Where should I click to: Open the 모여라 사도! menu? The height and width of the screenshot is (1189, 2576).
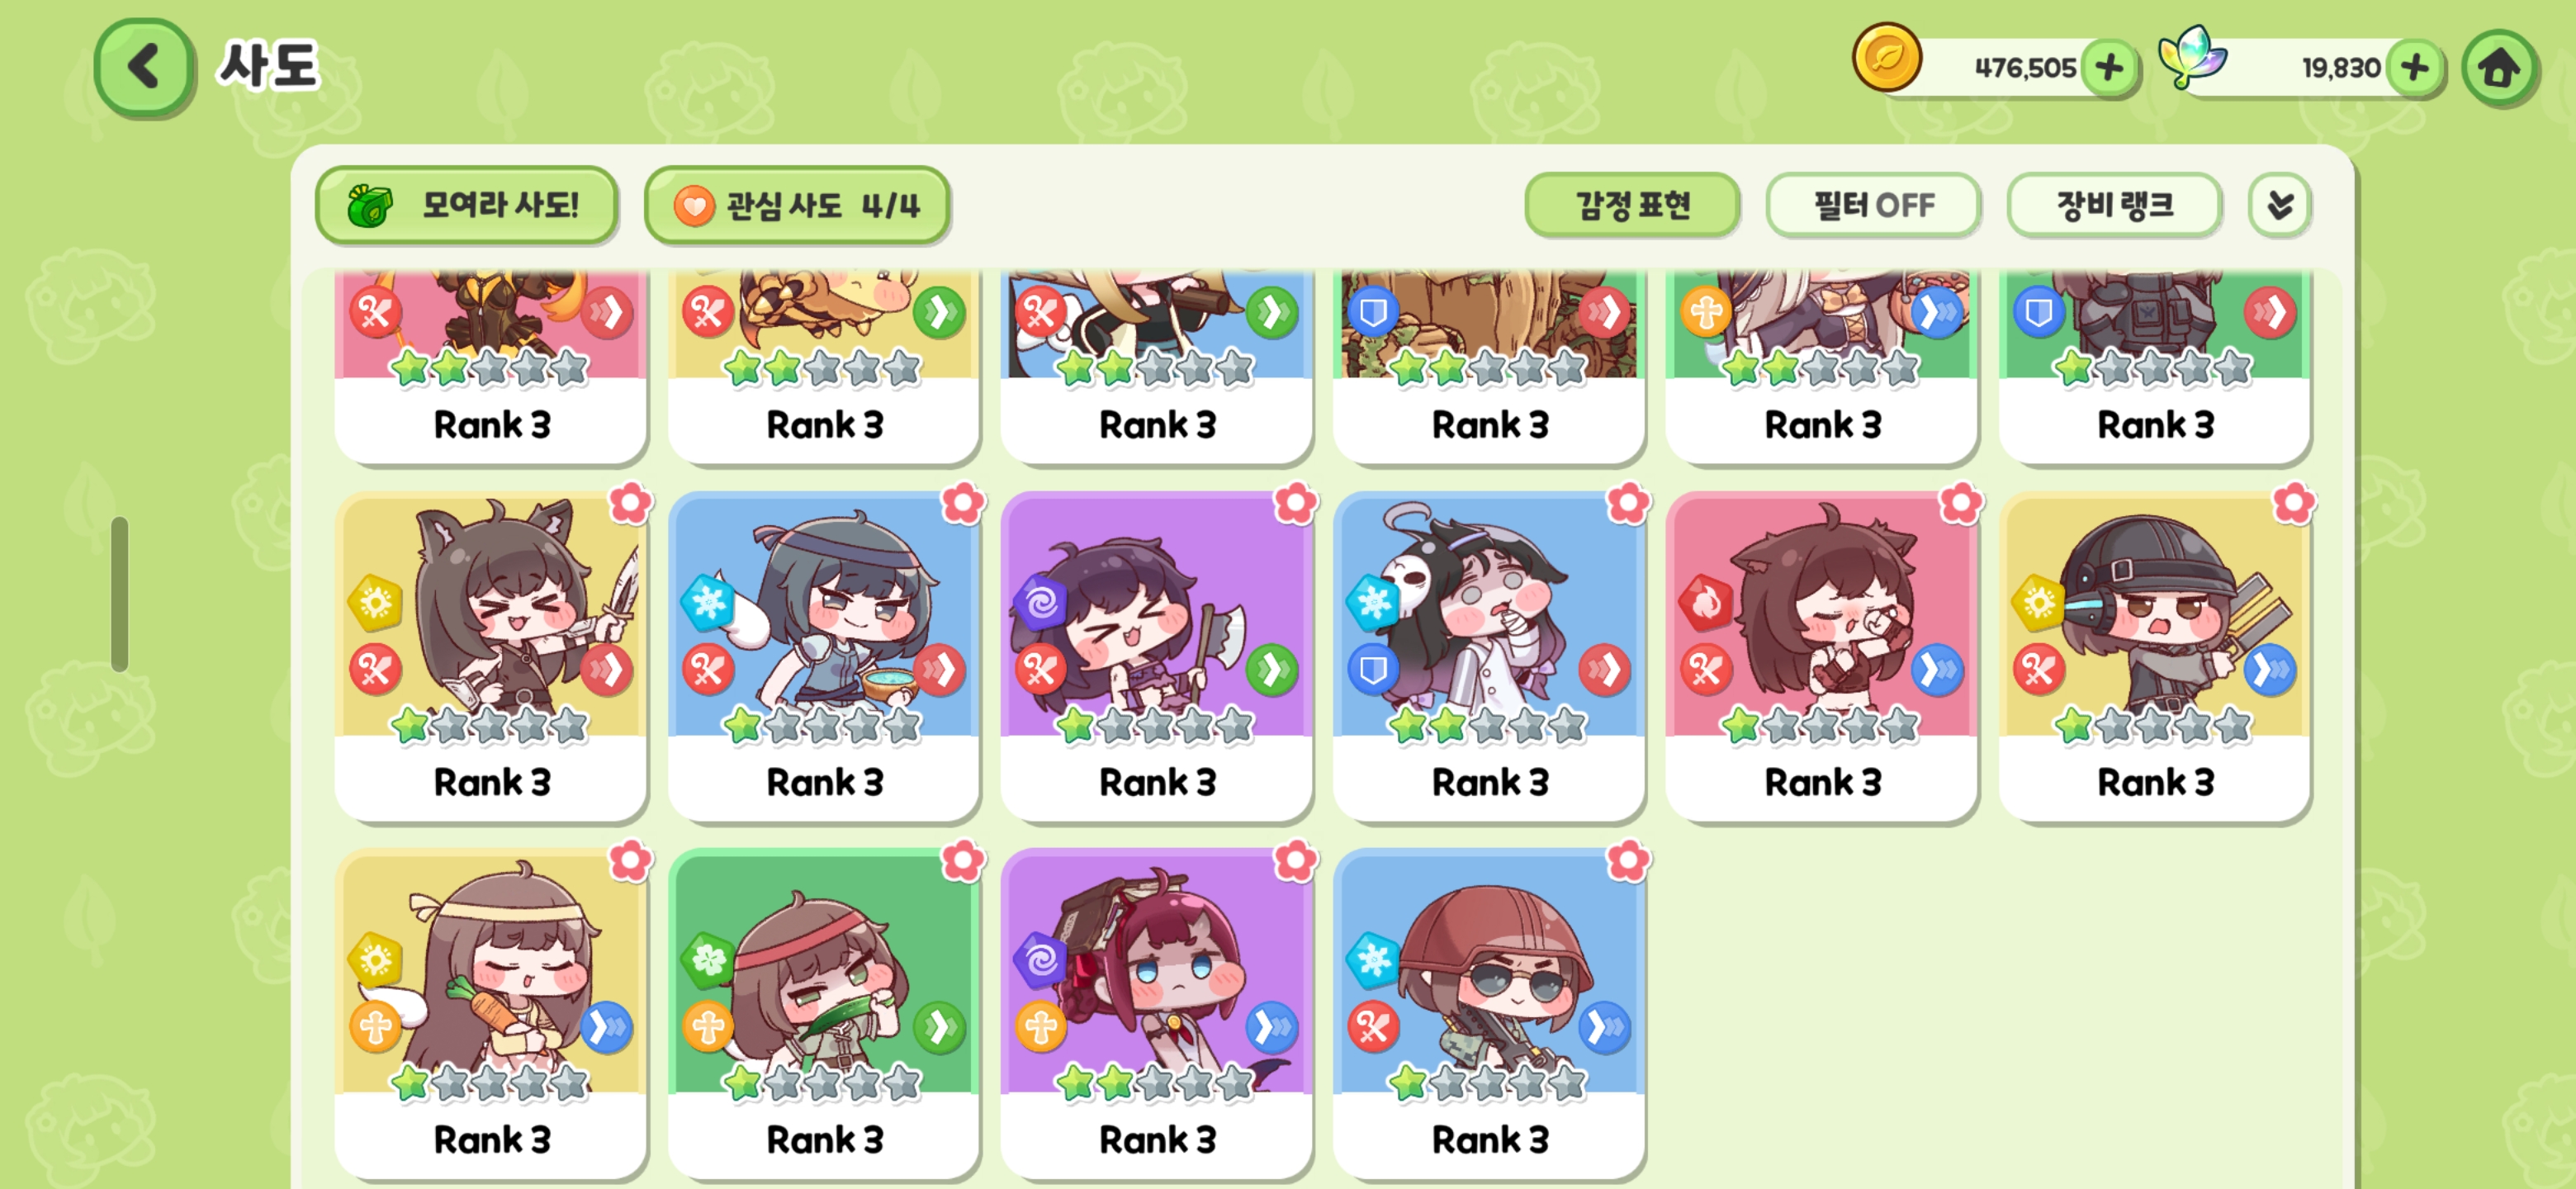pos(467,205)
